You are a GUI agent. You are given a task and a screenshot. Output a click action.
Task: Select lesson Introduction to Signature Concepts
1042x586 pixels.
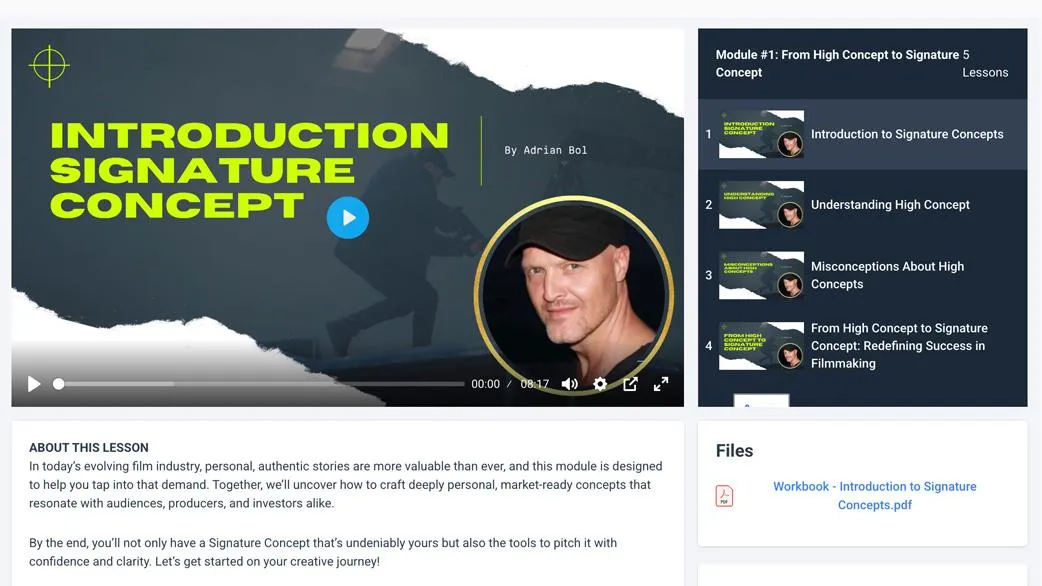863,134
